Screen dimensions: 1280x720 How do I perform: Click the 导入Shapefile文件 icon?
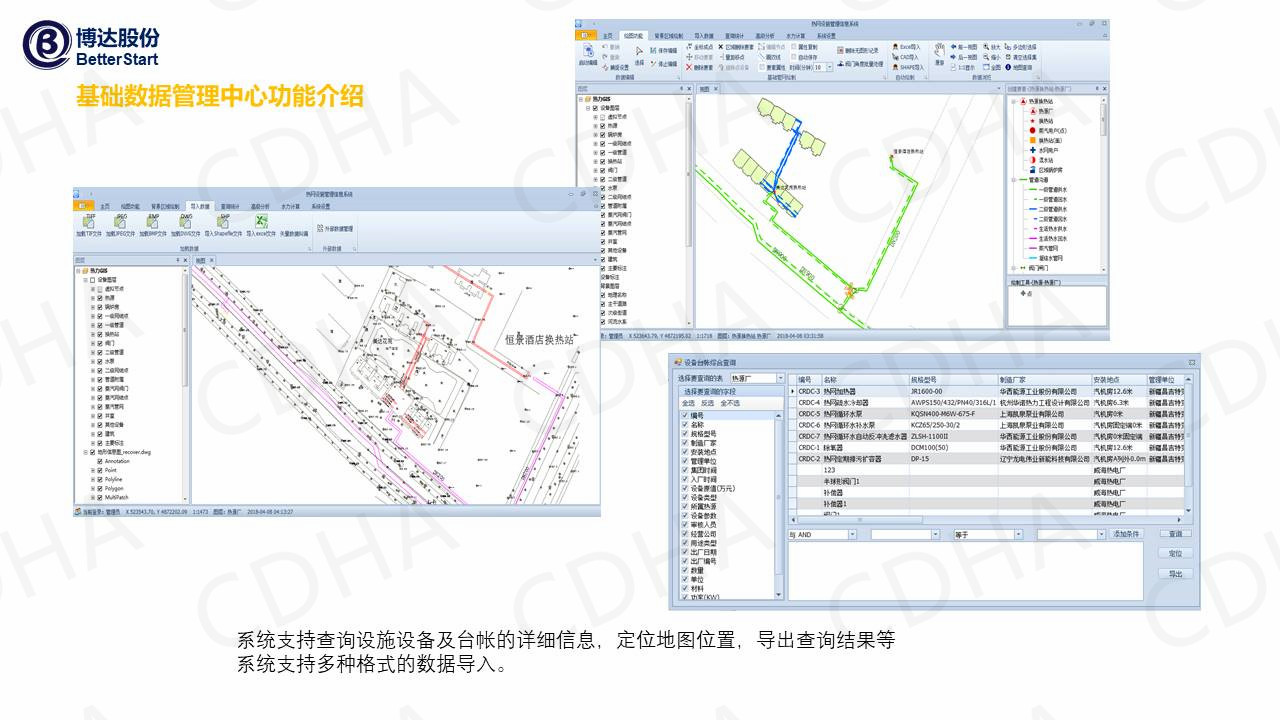pos(224,222)
